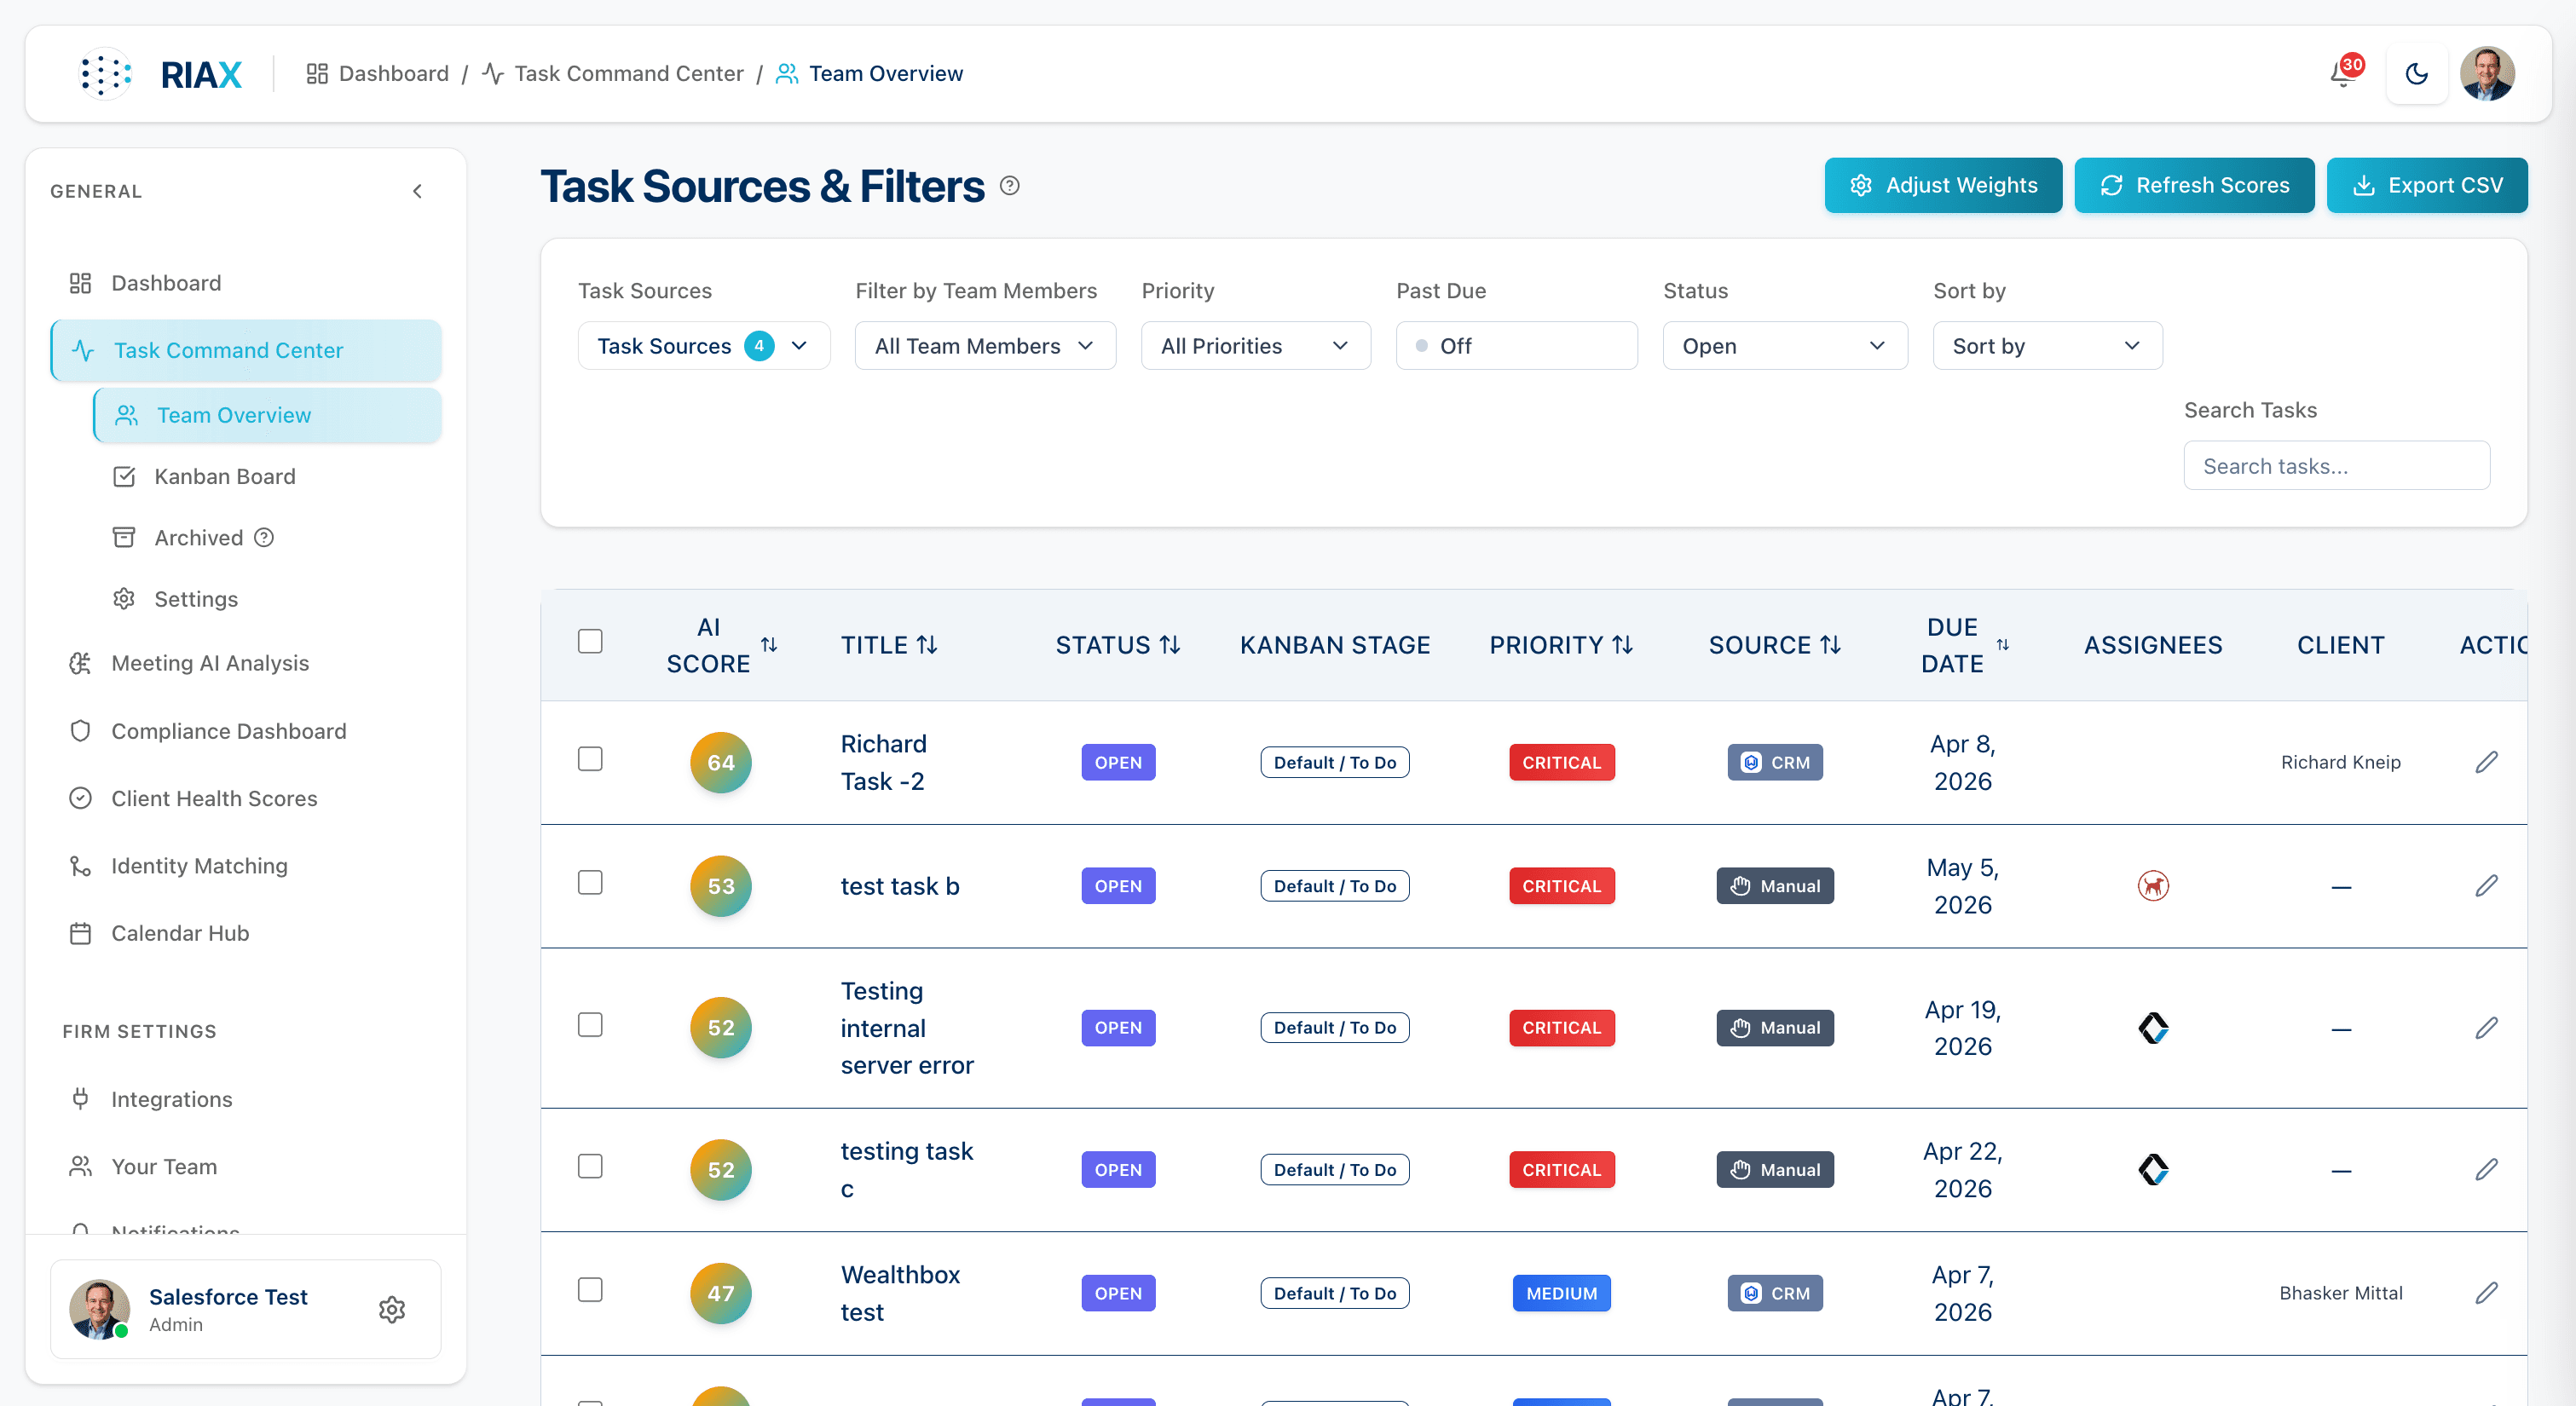Check the Richard Task -2 checkbox
Screen dimensions: 2576x1406
pos(590,759)
